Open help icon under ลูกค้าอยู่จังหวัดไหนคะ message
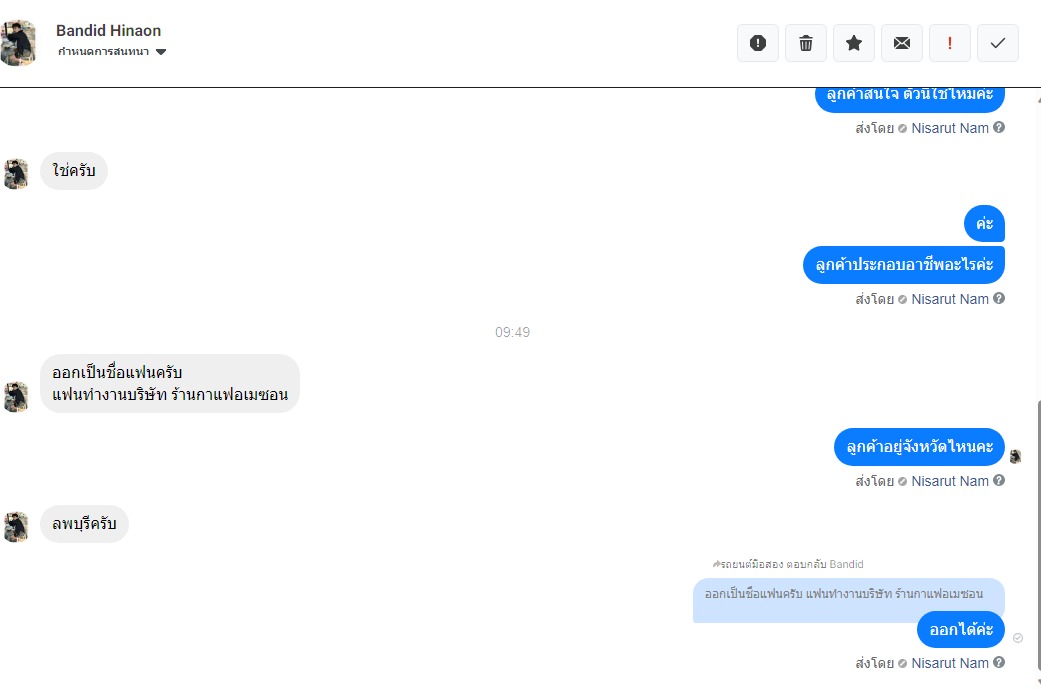The height and width of the screenshot is (689, 1041). click(999, 481)
